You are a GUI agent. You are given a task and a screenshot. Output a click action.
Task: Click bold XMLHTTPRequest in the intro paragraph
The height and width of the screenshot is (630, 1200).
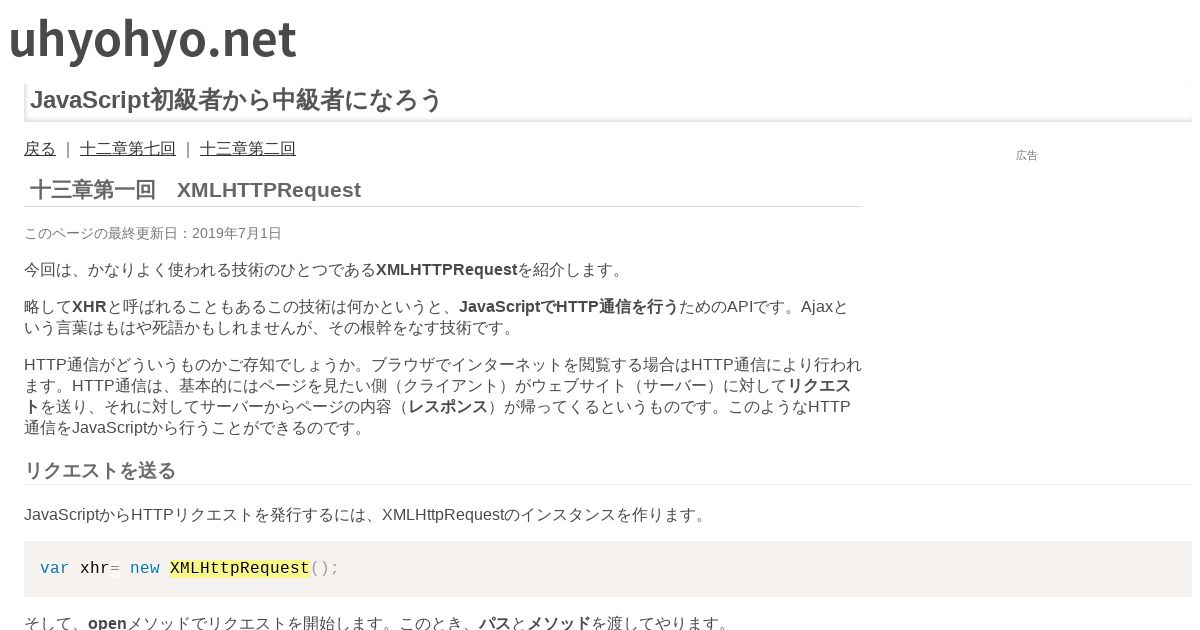447,270
